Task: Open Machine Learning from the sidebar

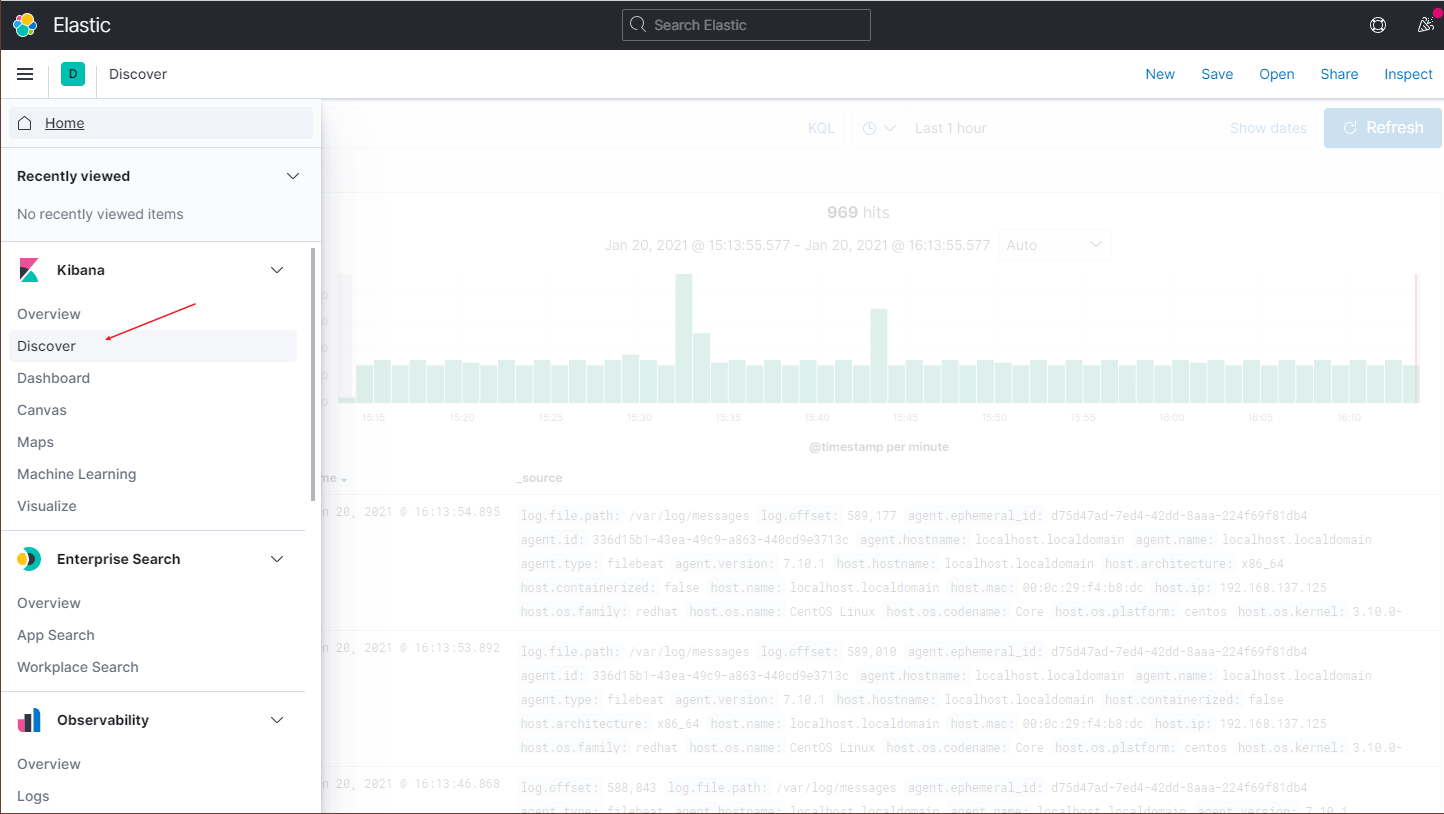Action: 77,474
